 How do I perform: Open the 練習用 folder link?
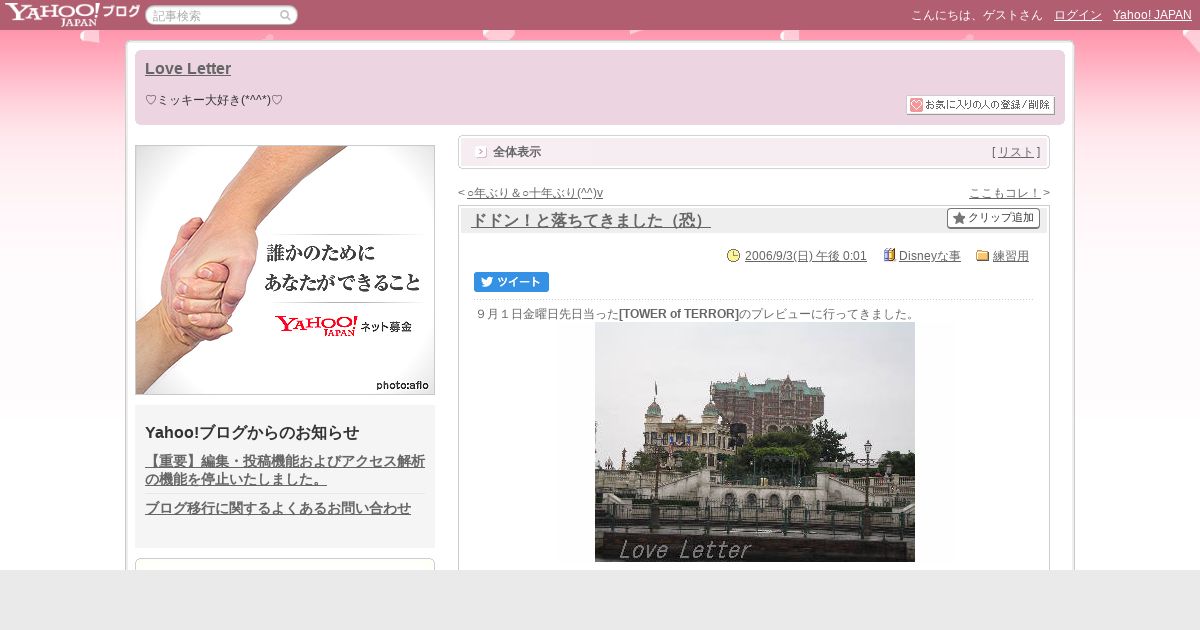click(1011, 256)
